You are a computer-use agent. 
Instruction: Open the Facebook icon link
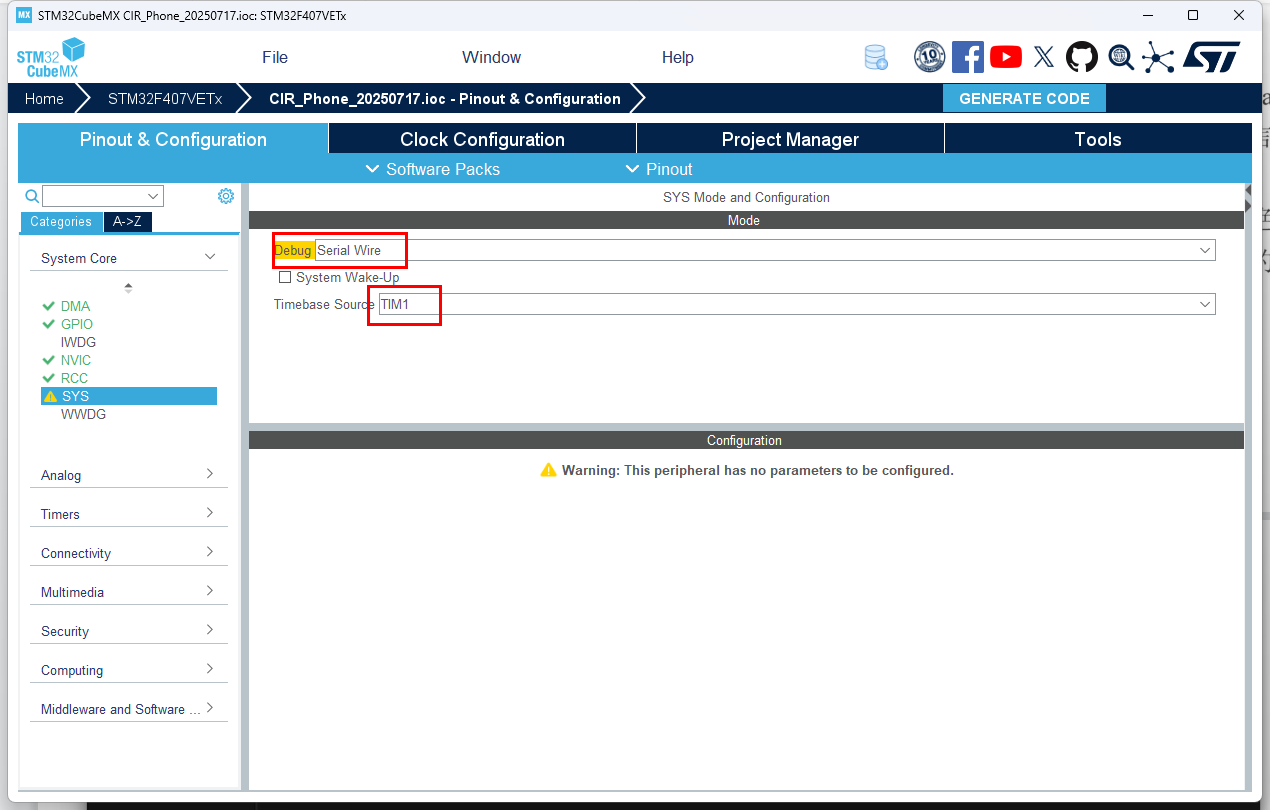967,57
